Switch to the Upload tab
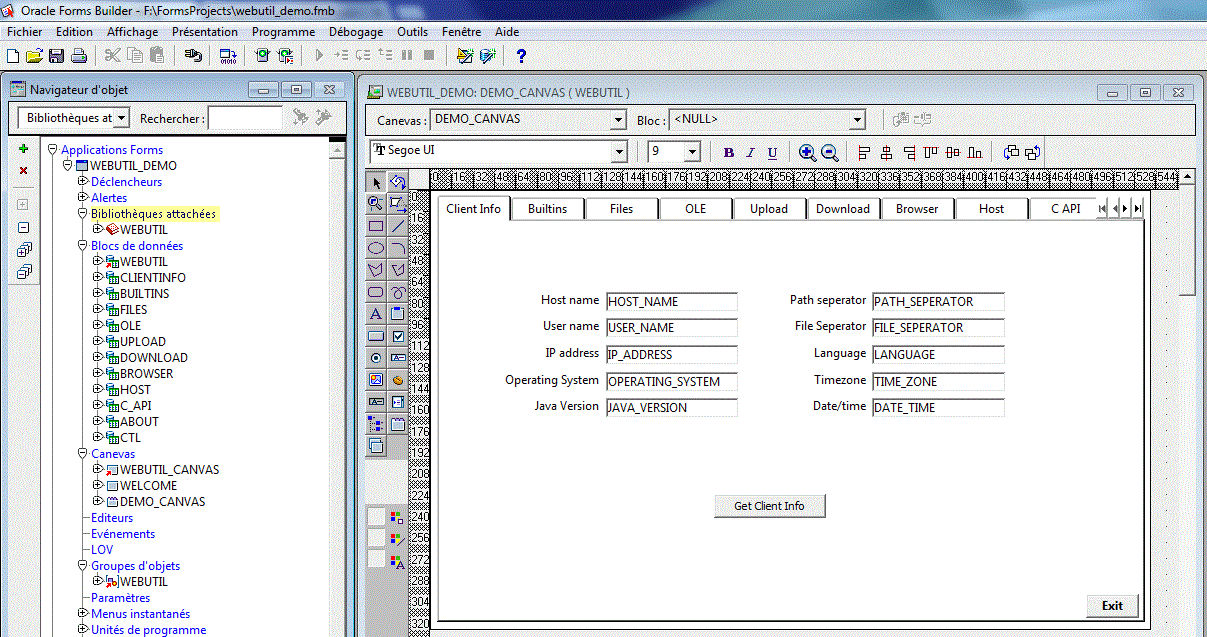The height and width of the screenshot is (637, 1207). (x=769, y=208)
